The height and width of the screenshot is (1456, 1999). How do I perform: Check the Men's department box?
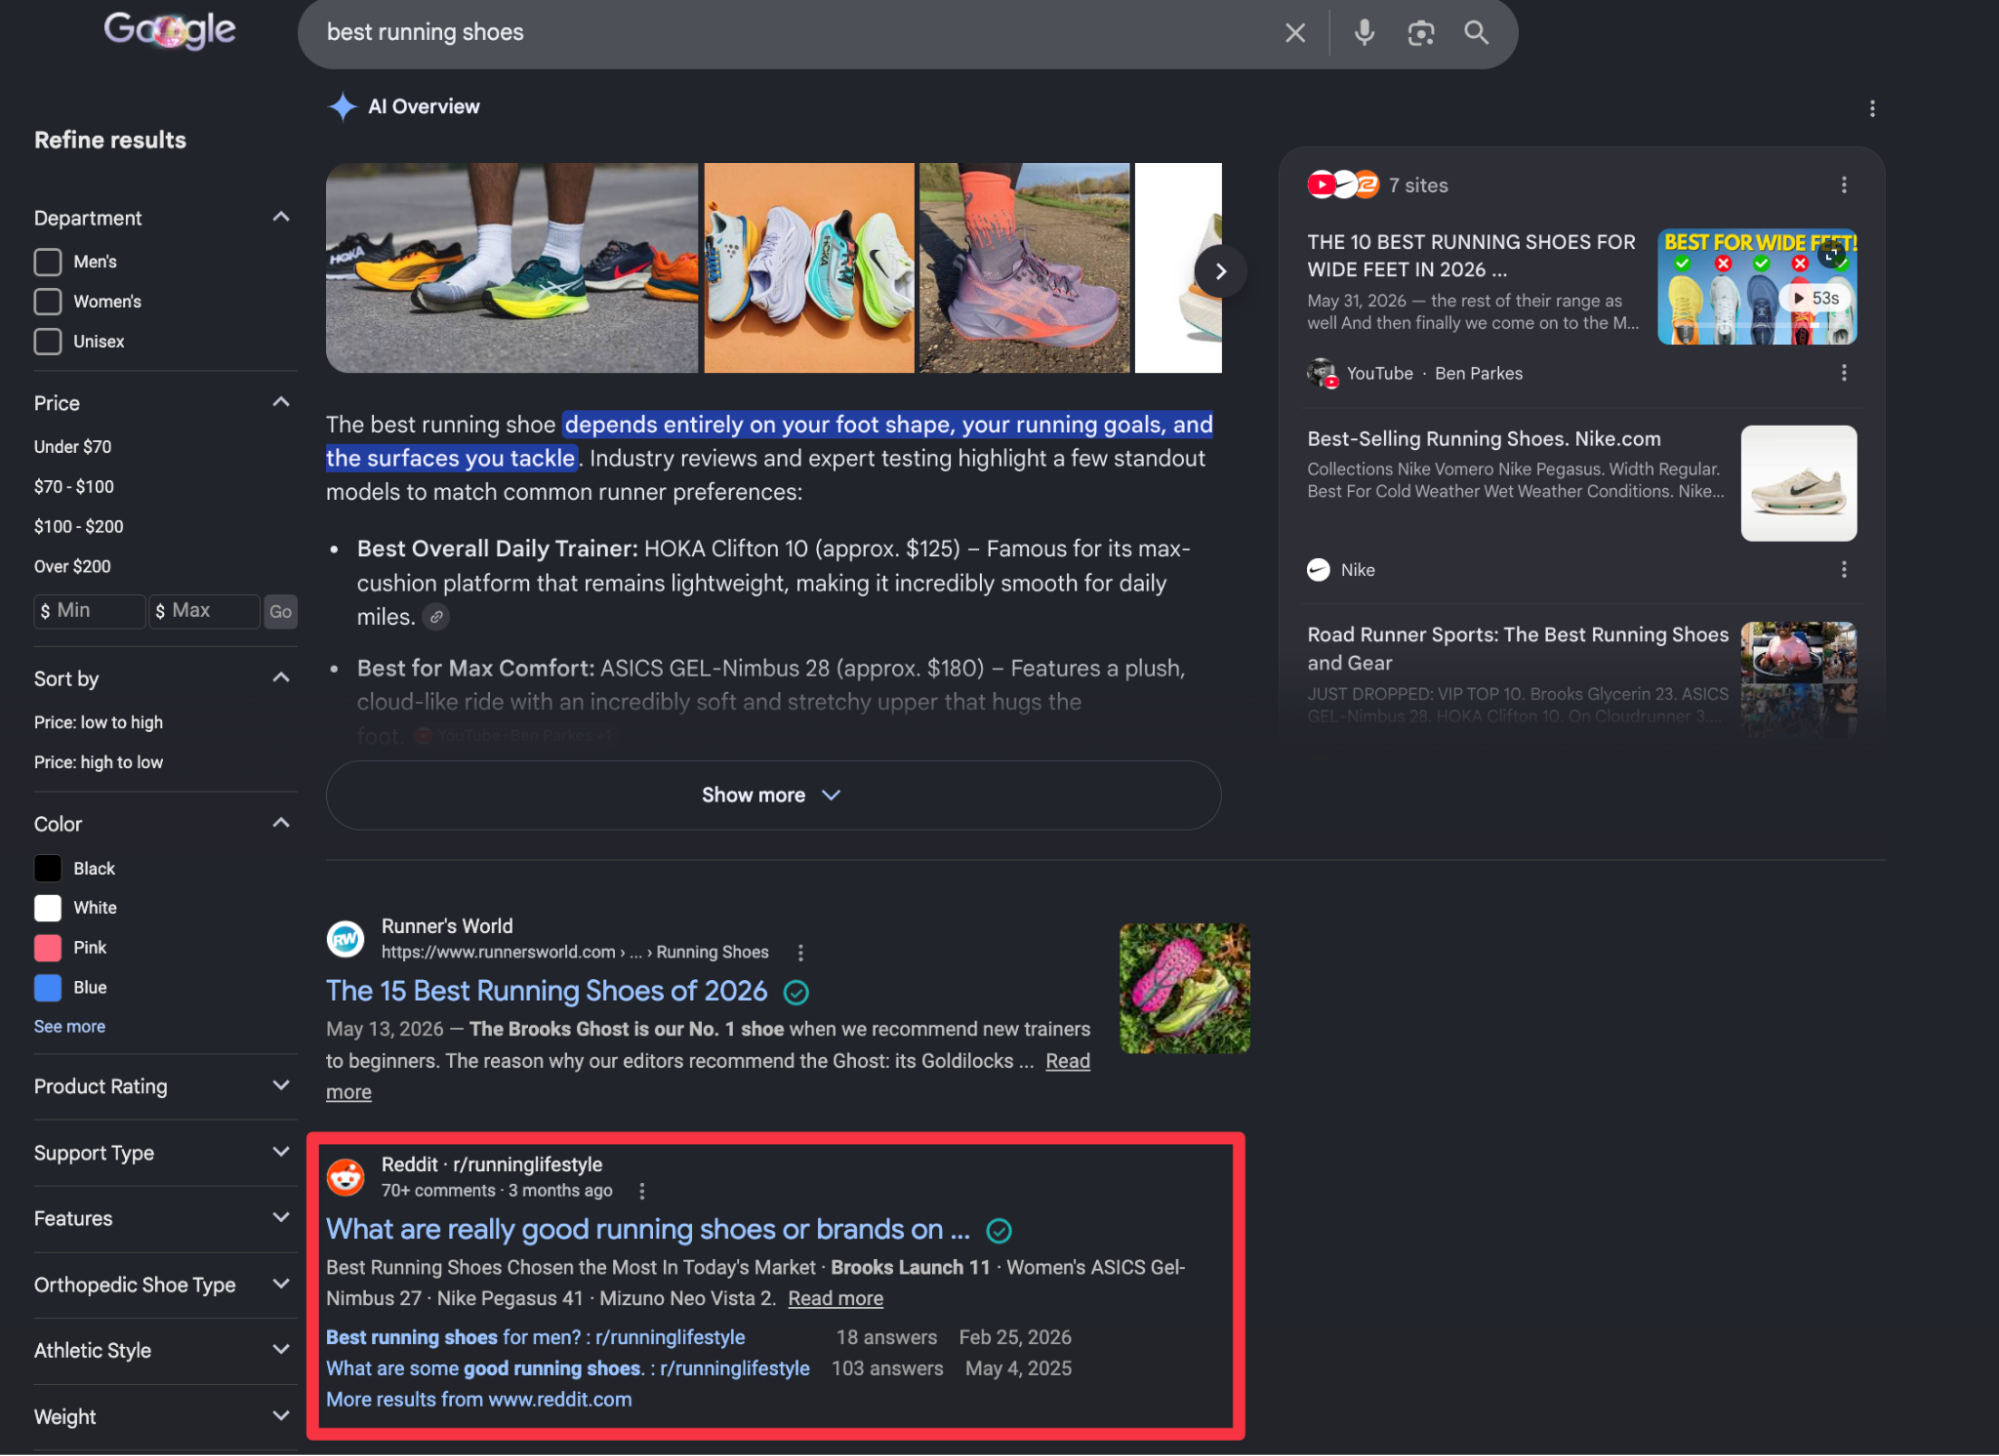48,262
